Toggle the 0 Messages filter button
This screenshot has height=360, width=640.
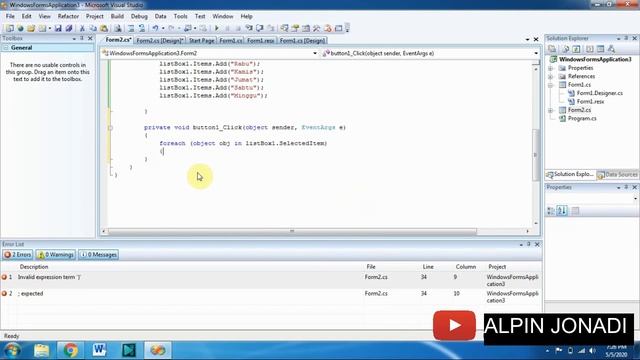click(x=98, y=255)
